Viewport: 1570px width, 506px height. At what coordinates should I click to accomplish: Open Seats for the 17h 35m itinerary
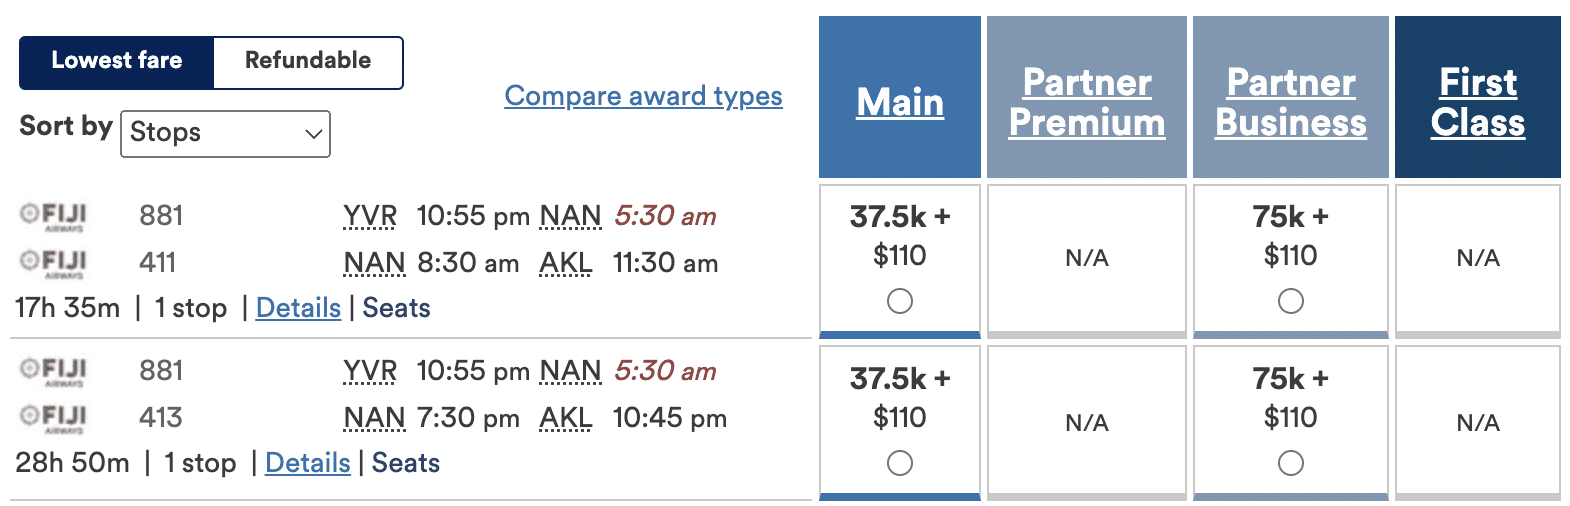point(396,308)
